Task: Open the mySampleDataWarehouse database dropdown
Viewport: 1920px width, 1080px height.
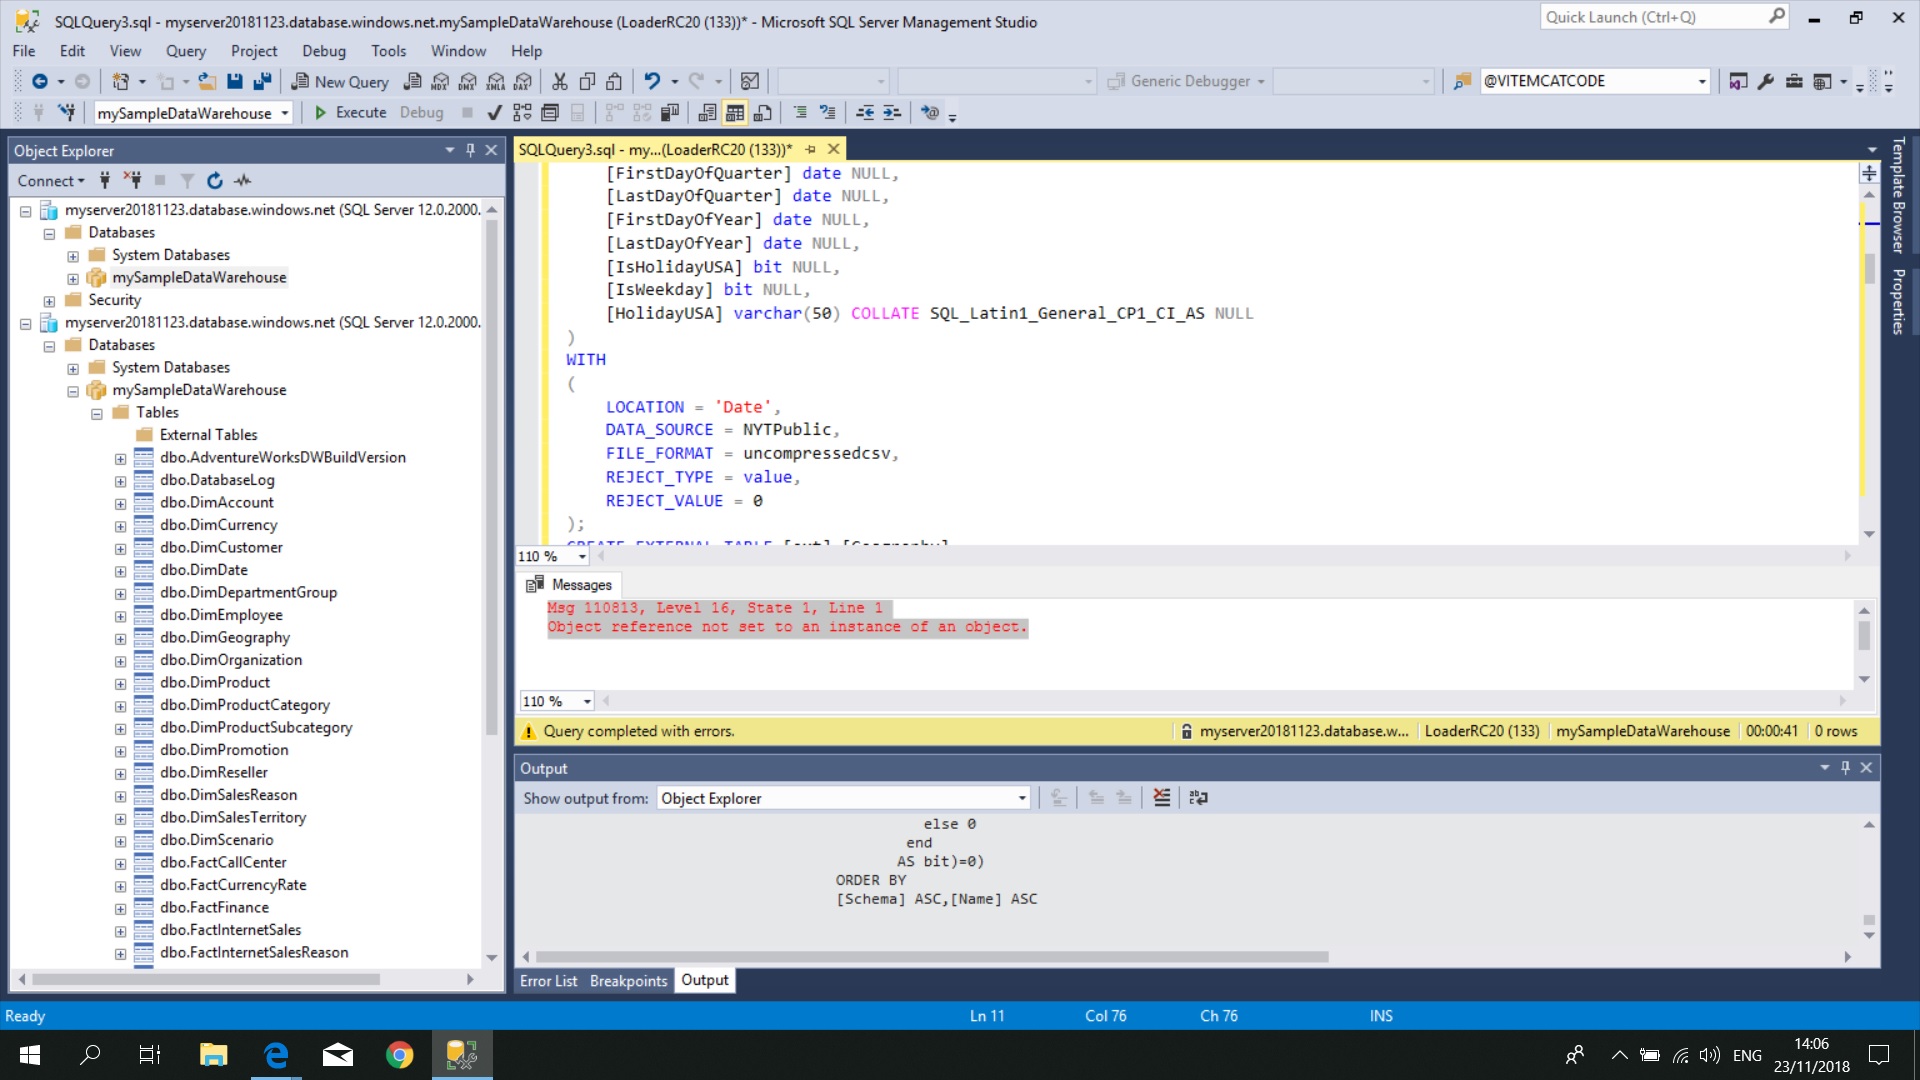Action: [284, 113]
